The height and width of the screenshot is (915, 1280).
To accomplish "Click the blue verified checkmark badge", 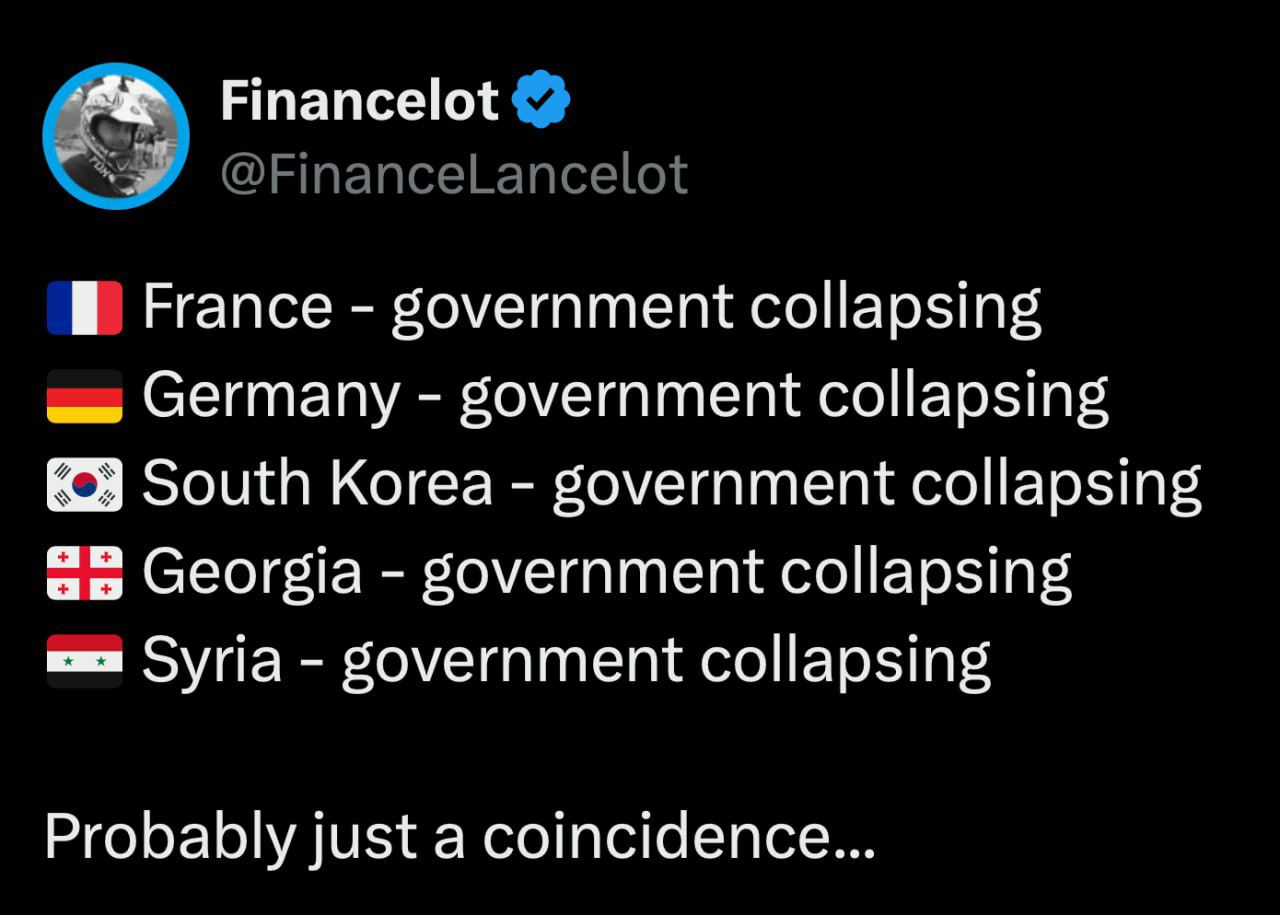I will 541,100.
